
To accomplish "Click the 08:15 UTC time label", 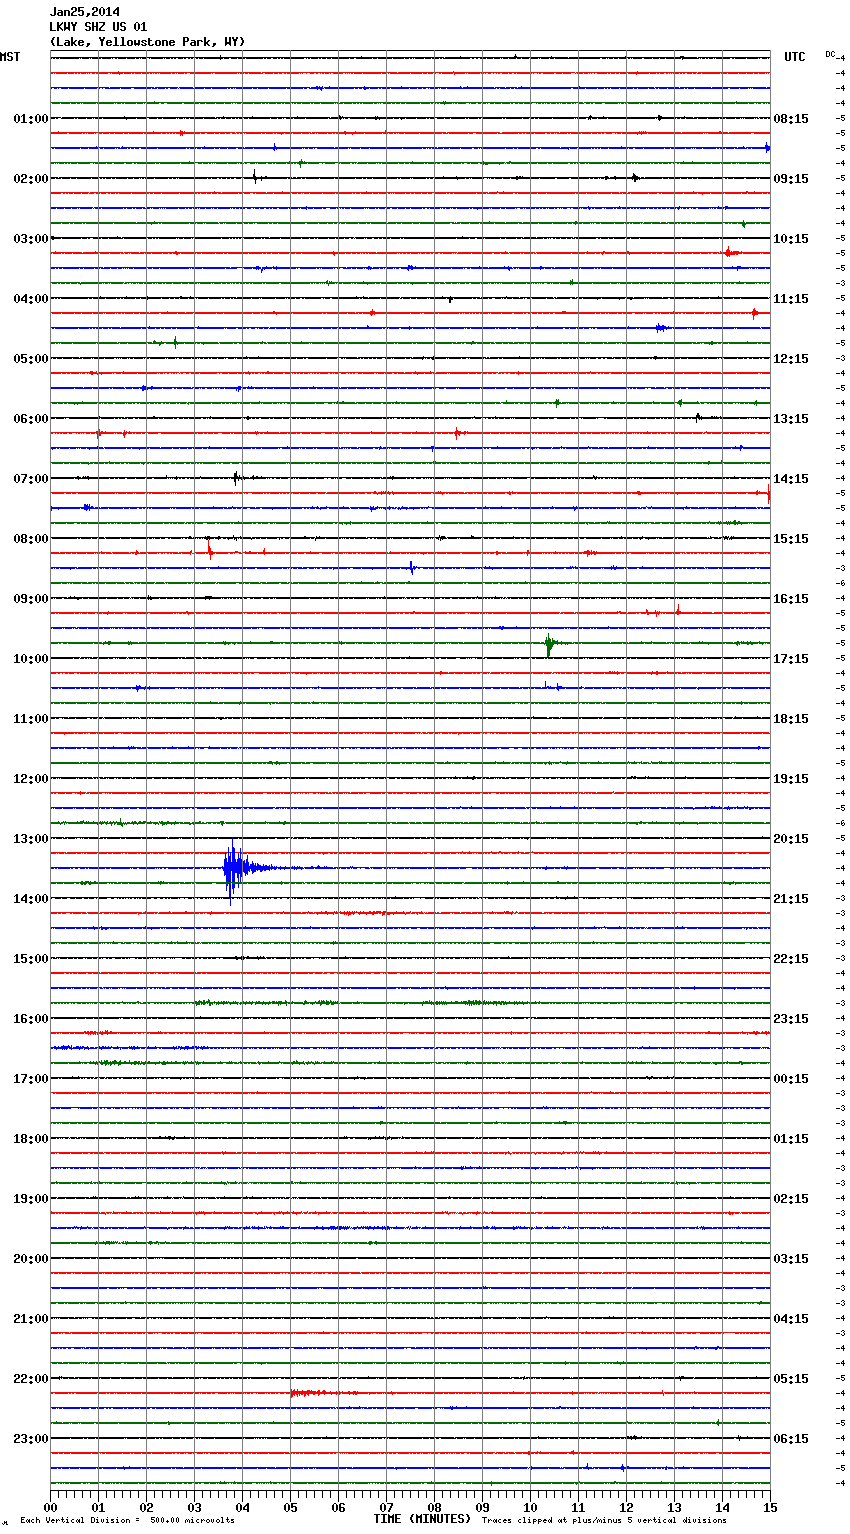I will pyautogui.click(x=791, y=119).
